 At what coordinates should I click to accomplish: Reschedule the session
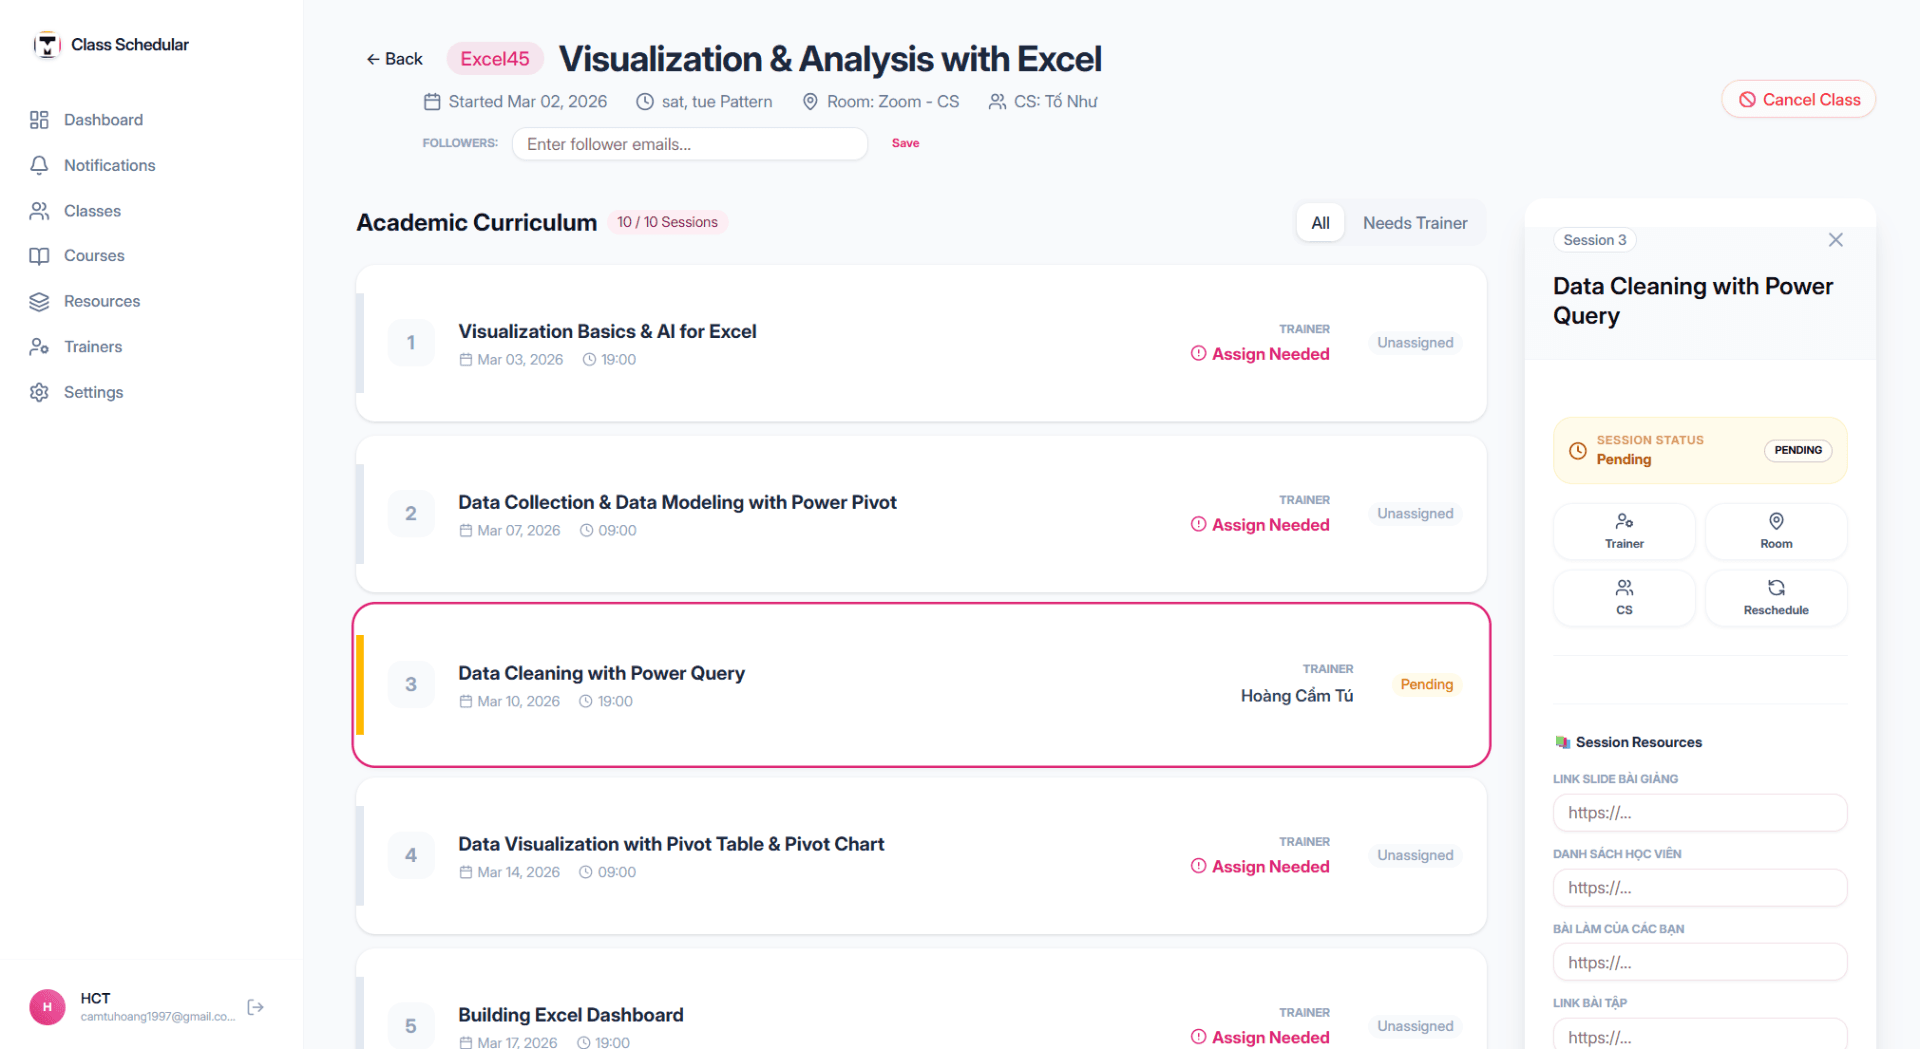point(1775,598)
